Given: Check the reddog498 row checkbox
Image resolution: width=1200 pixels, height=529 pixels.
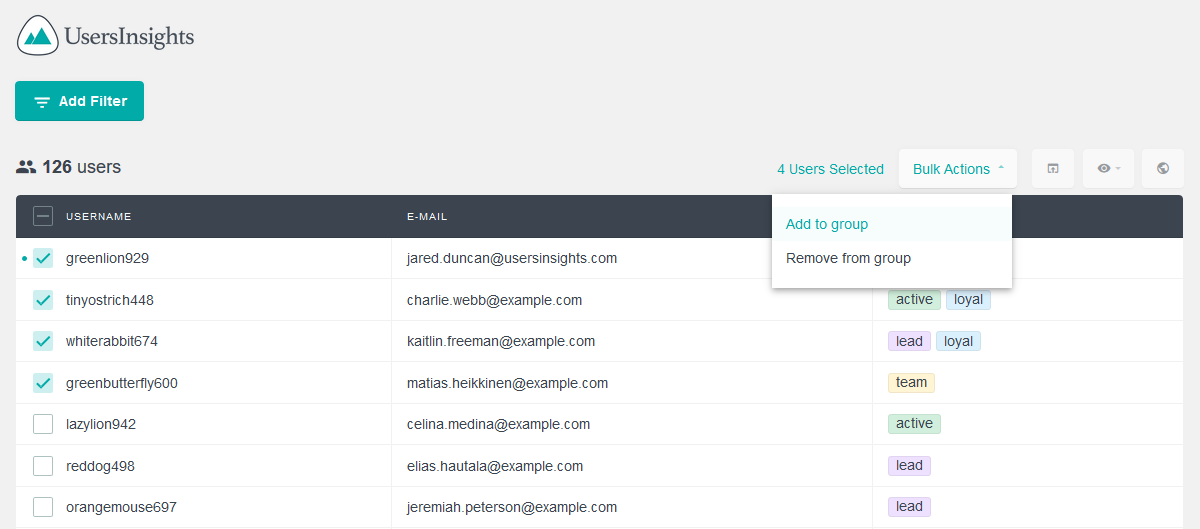Looking at the screenshot, I should point(43,466).
